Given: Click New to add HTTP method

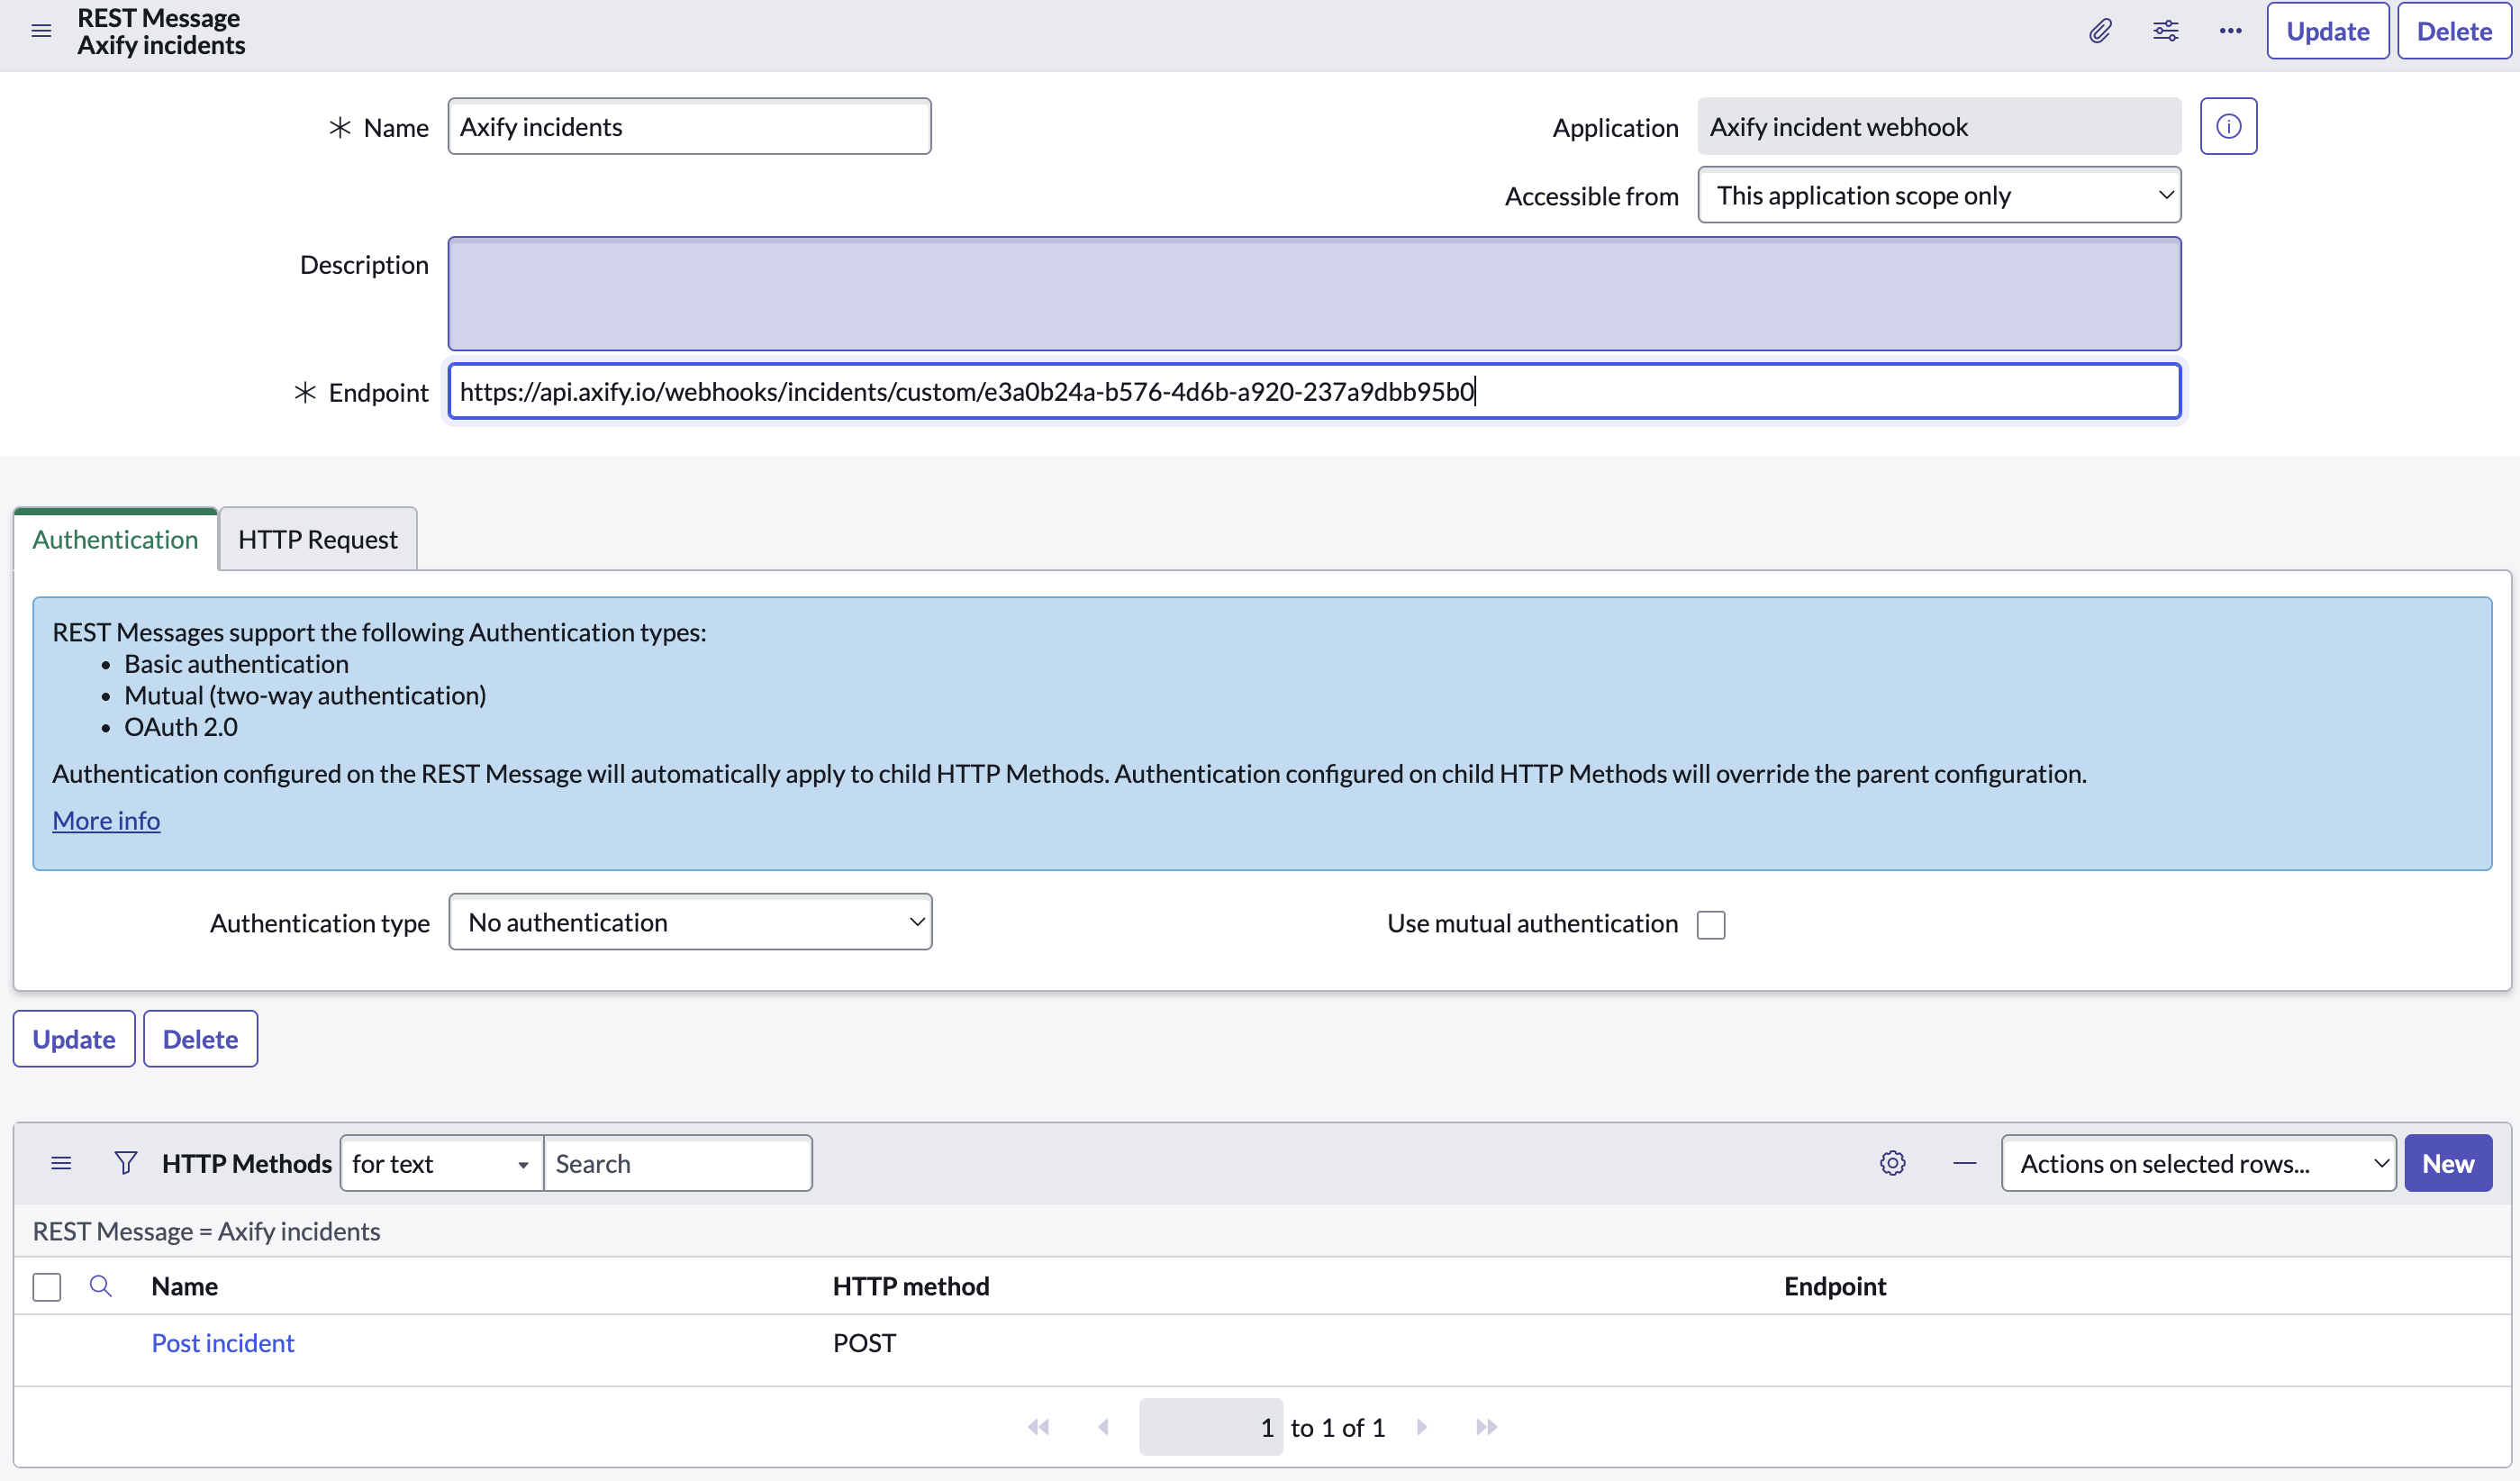Looking at the screenshot, I should (2447, 1163).
